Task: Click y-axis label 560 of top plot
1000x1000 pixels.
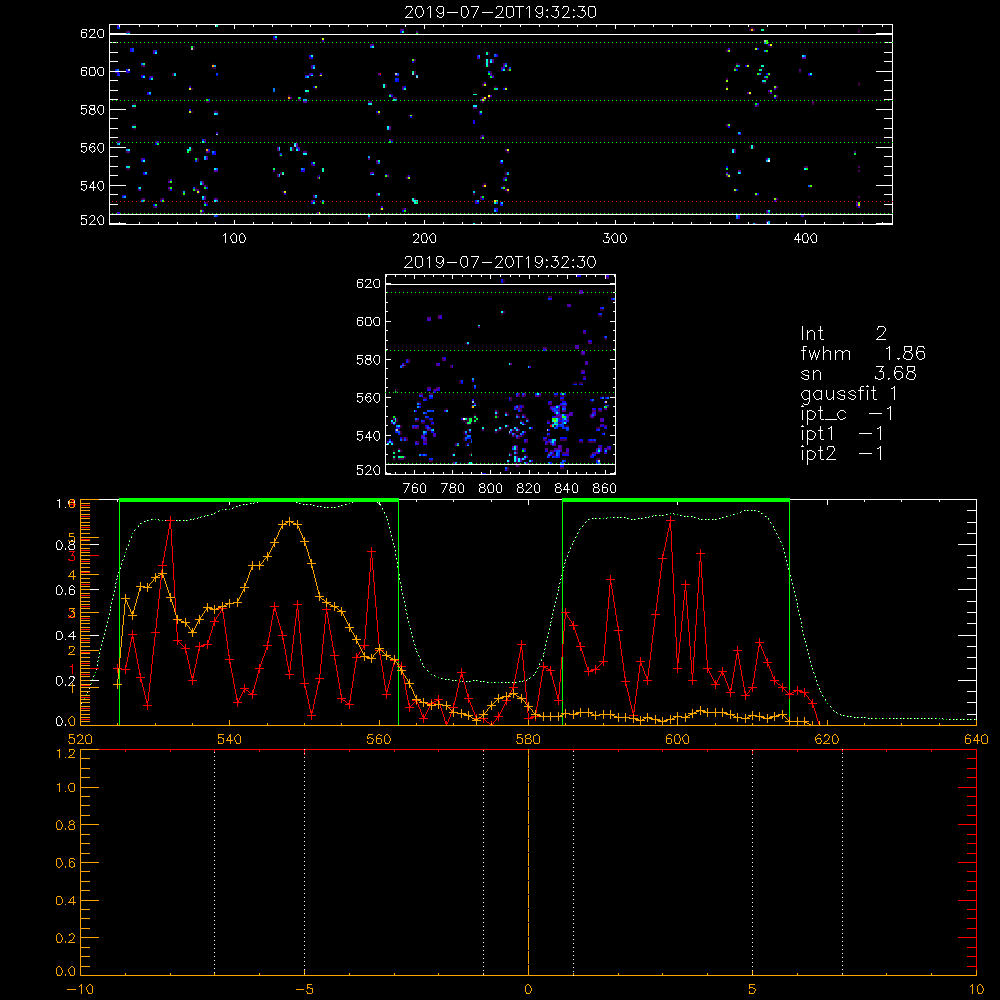Action: 92,147
